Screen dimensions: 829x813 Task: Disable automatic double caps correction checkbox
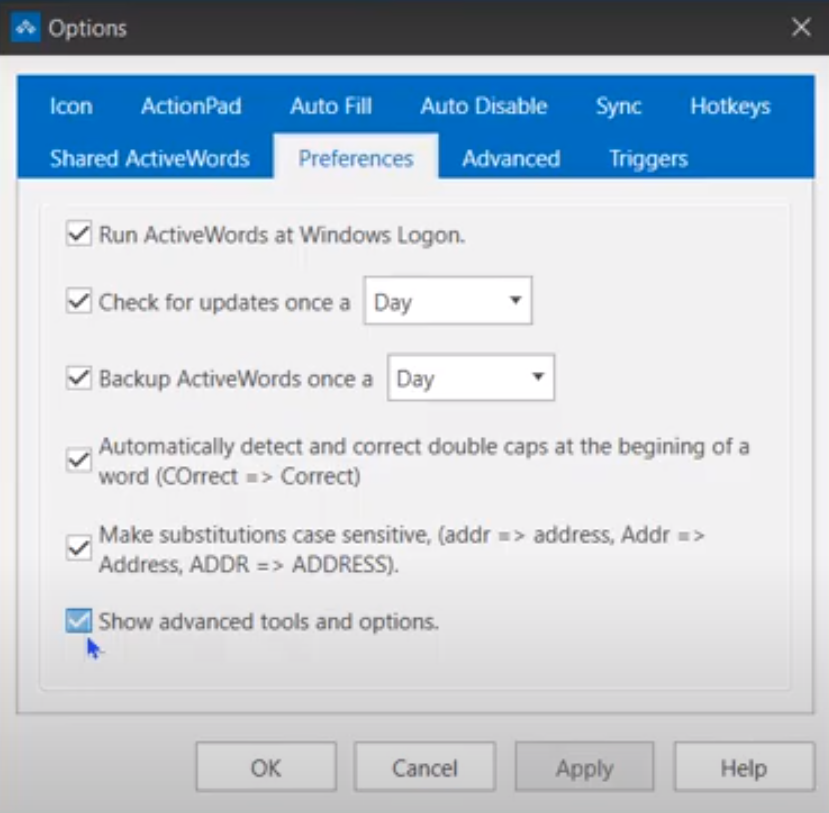coord(79,460)
